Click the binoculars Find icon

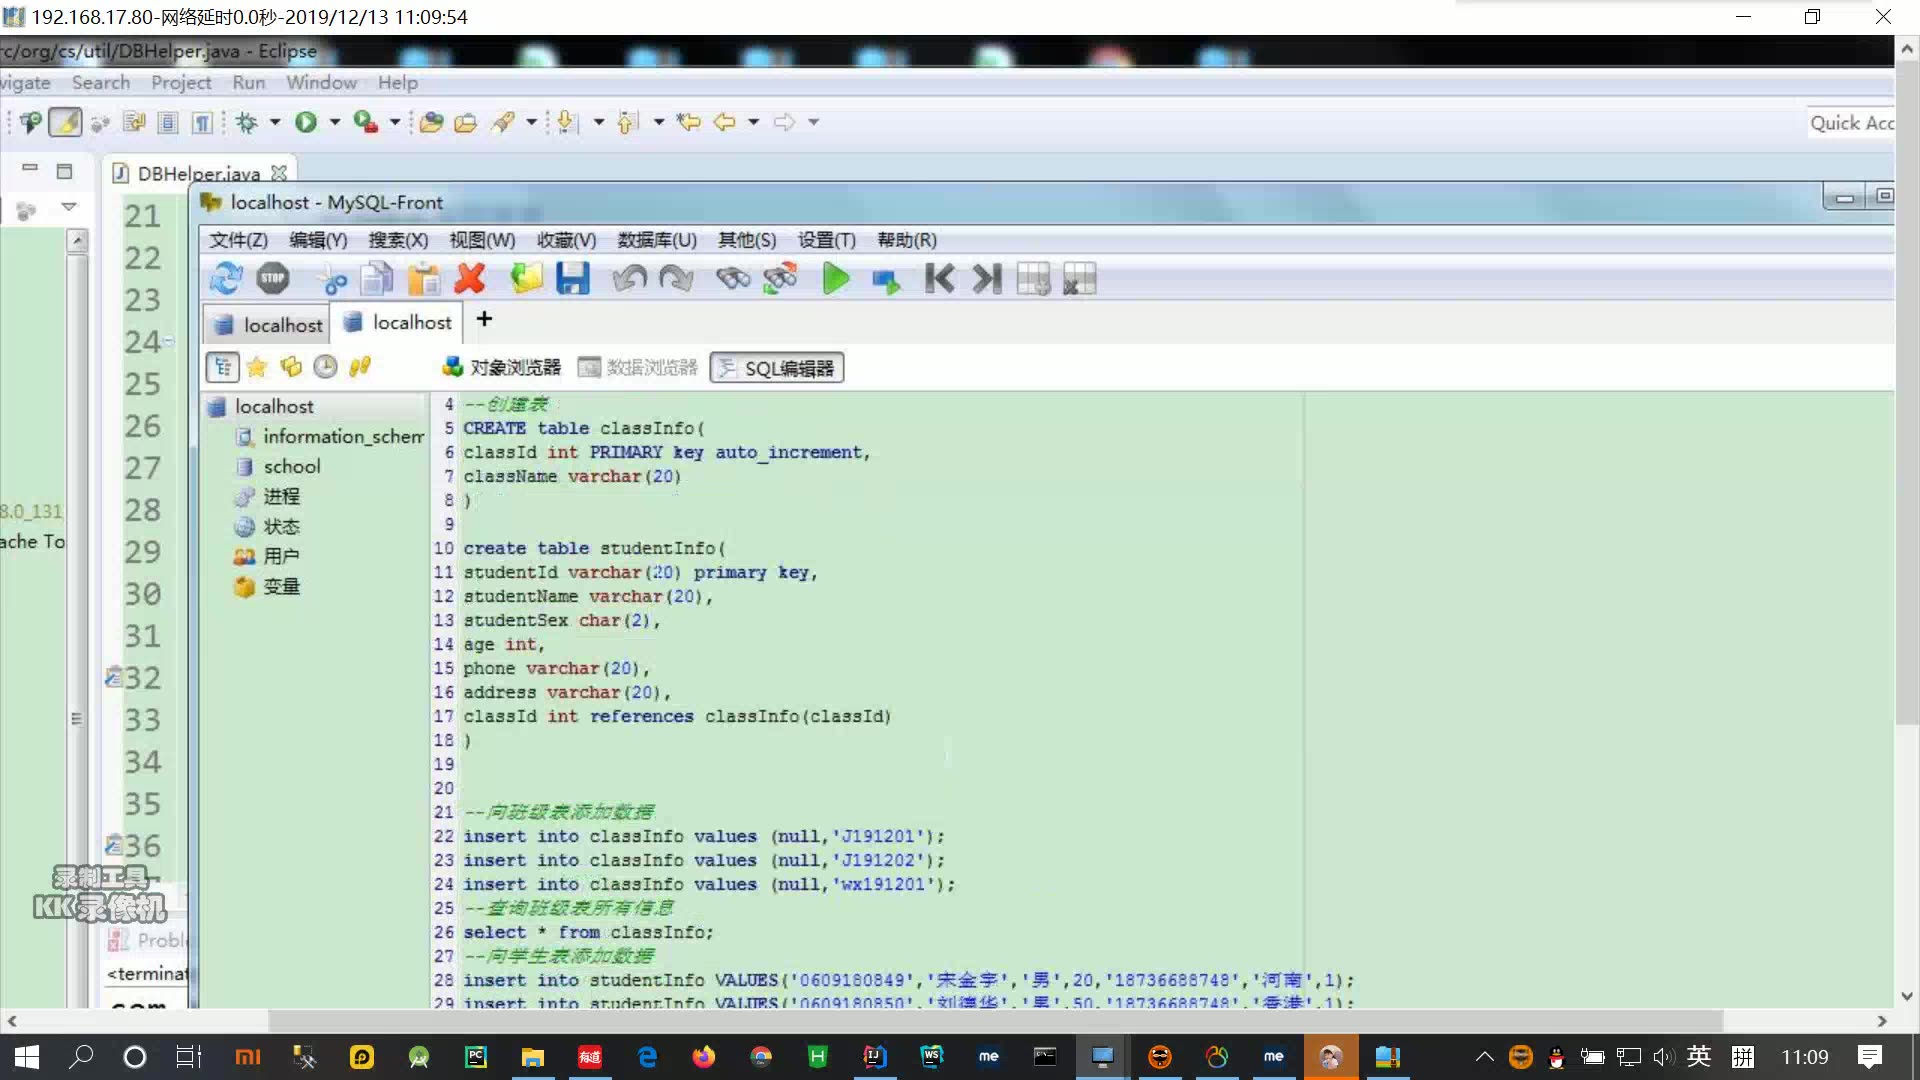[x=733, y=278]
